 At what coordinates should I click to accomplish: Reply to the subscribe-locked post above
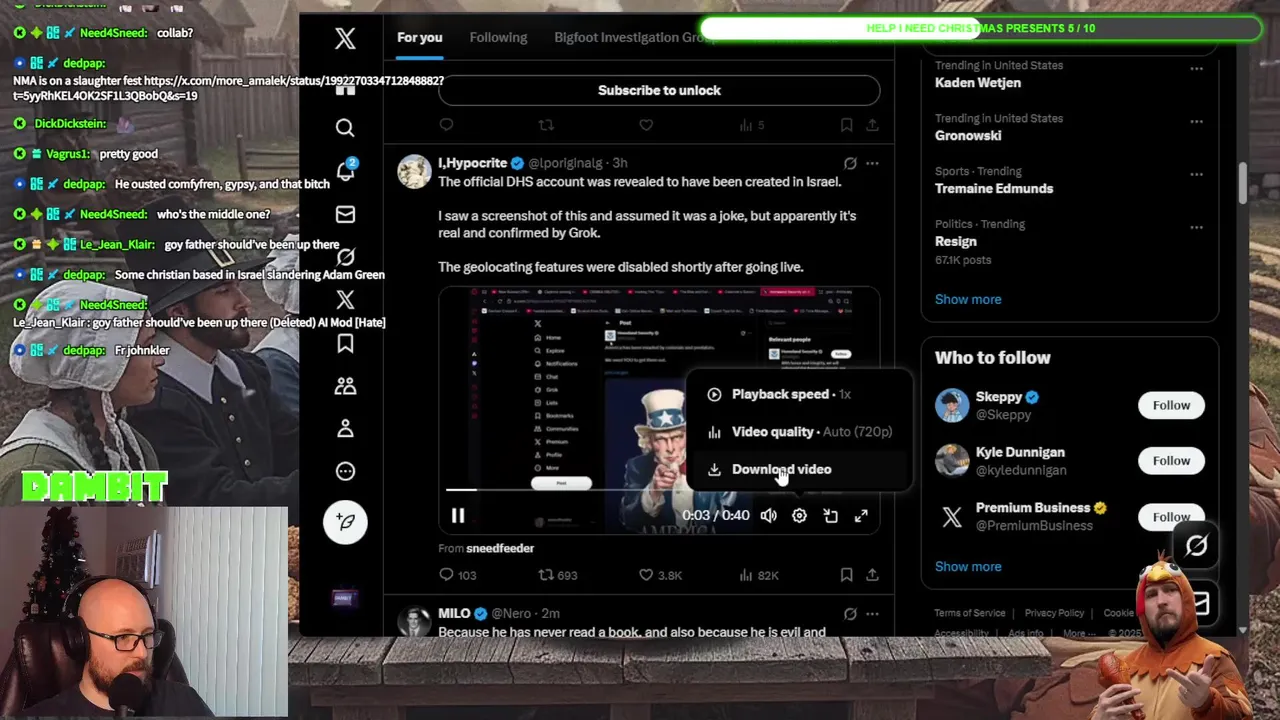(x=446, y=125)
